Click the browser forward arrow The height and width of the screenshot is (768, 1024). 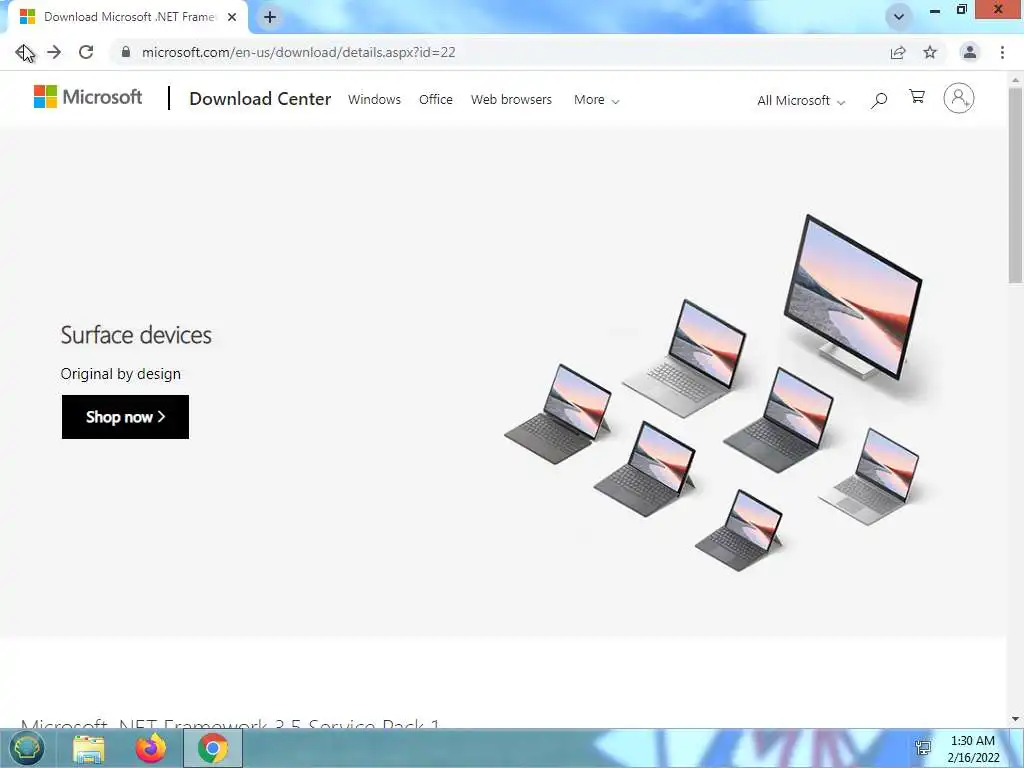[54, 52]
